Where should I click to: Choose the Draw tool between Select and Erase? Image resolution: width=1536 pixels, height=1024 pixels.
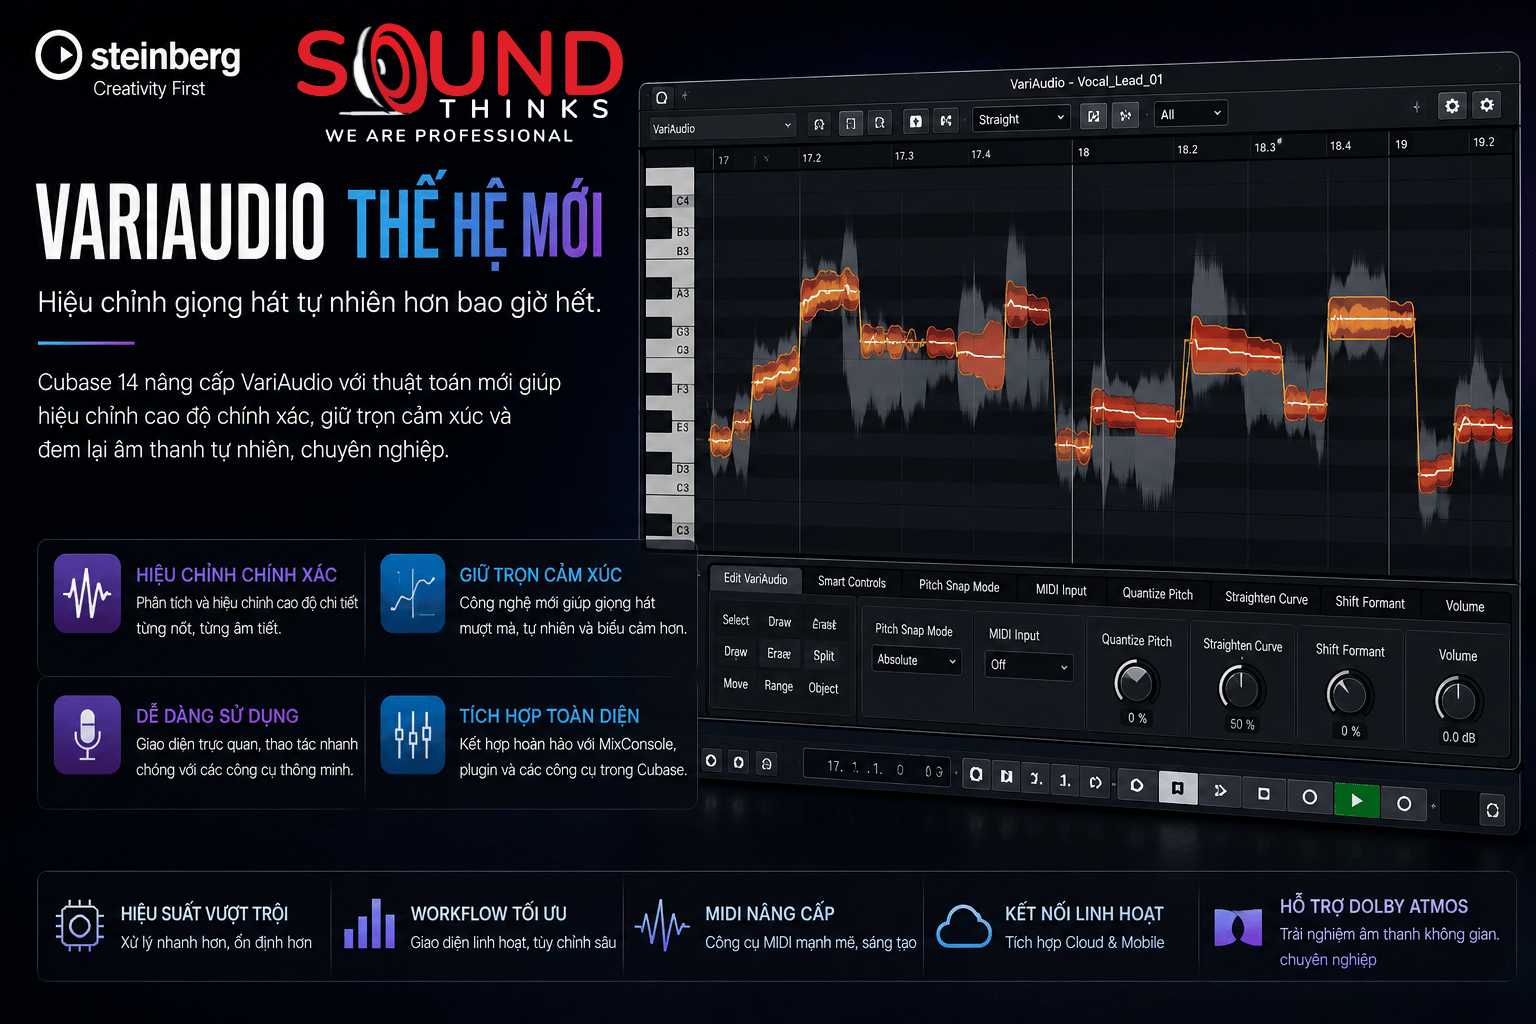779,622
